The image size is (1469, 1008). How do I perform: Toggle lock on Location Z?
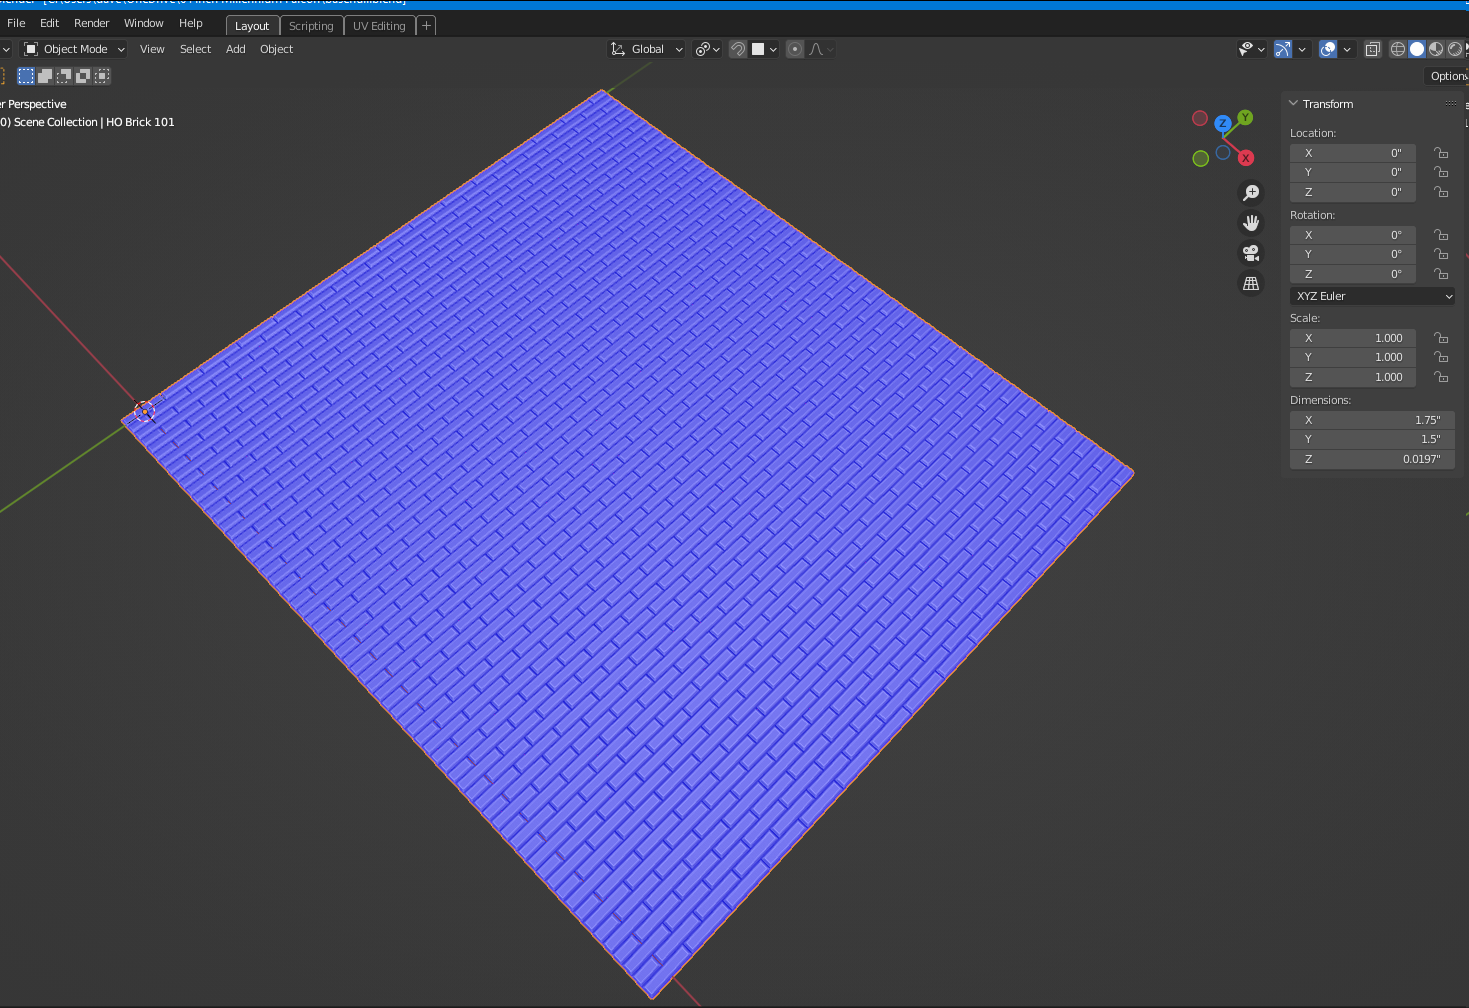[1441, 192]
